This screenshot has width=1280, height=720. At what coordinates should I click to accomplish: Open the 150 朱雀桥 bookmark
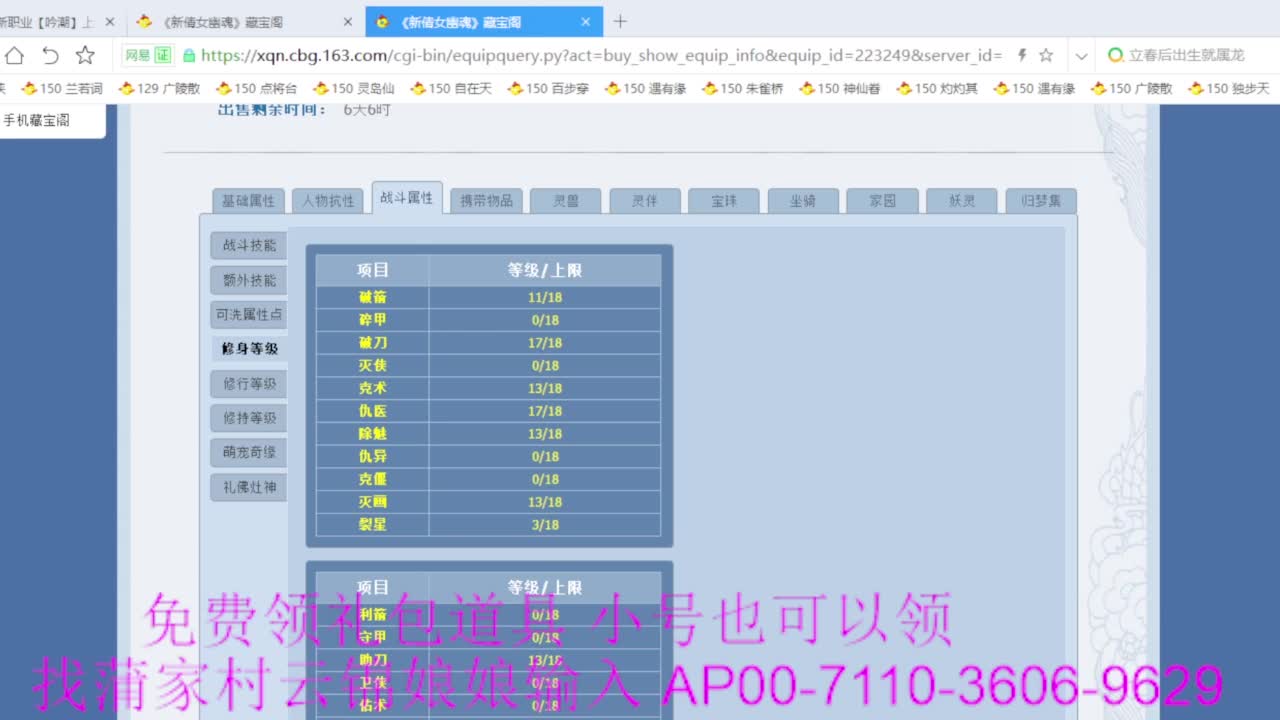tap(743, 88)
